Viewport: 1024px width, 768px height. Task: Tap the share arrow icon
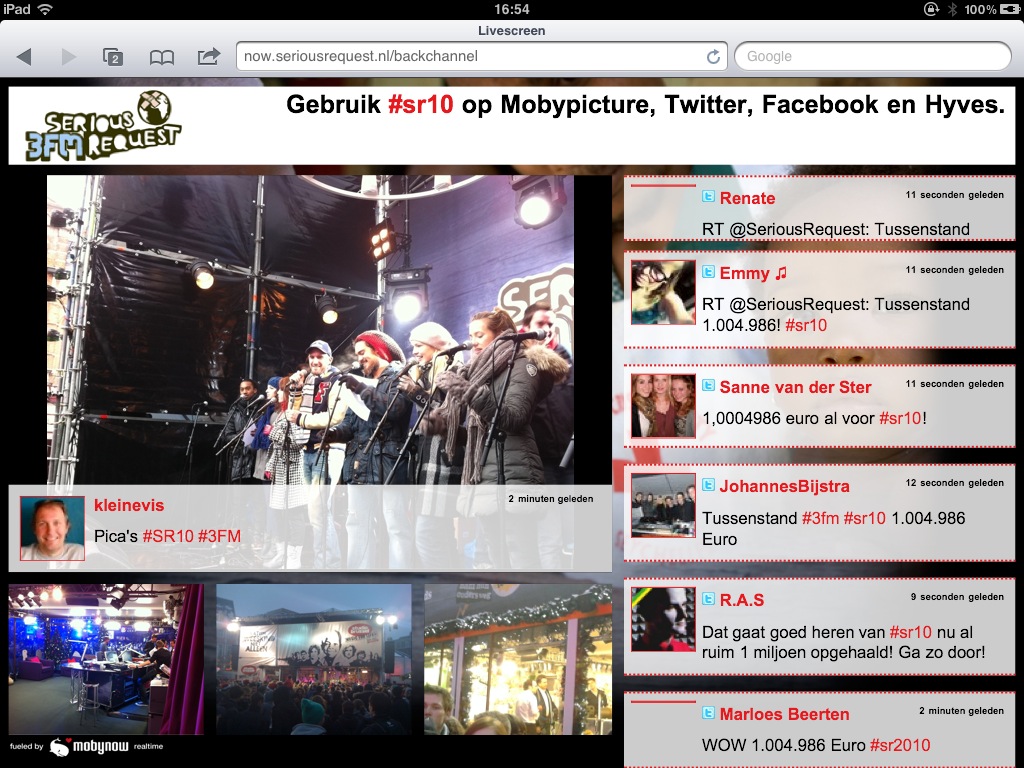208,57
